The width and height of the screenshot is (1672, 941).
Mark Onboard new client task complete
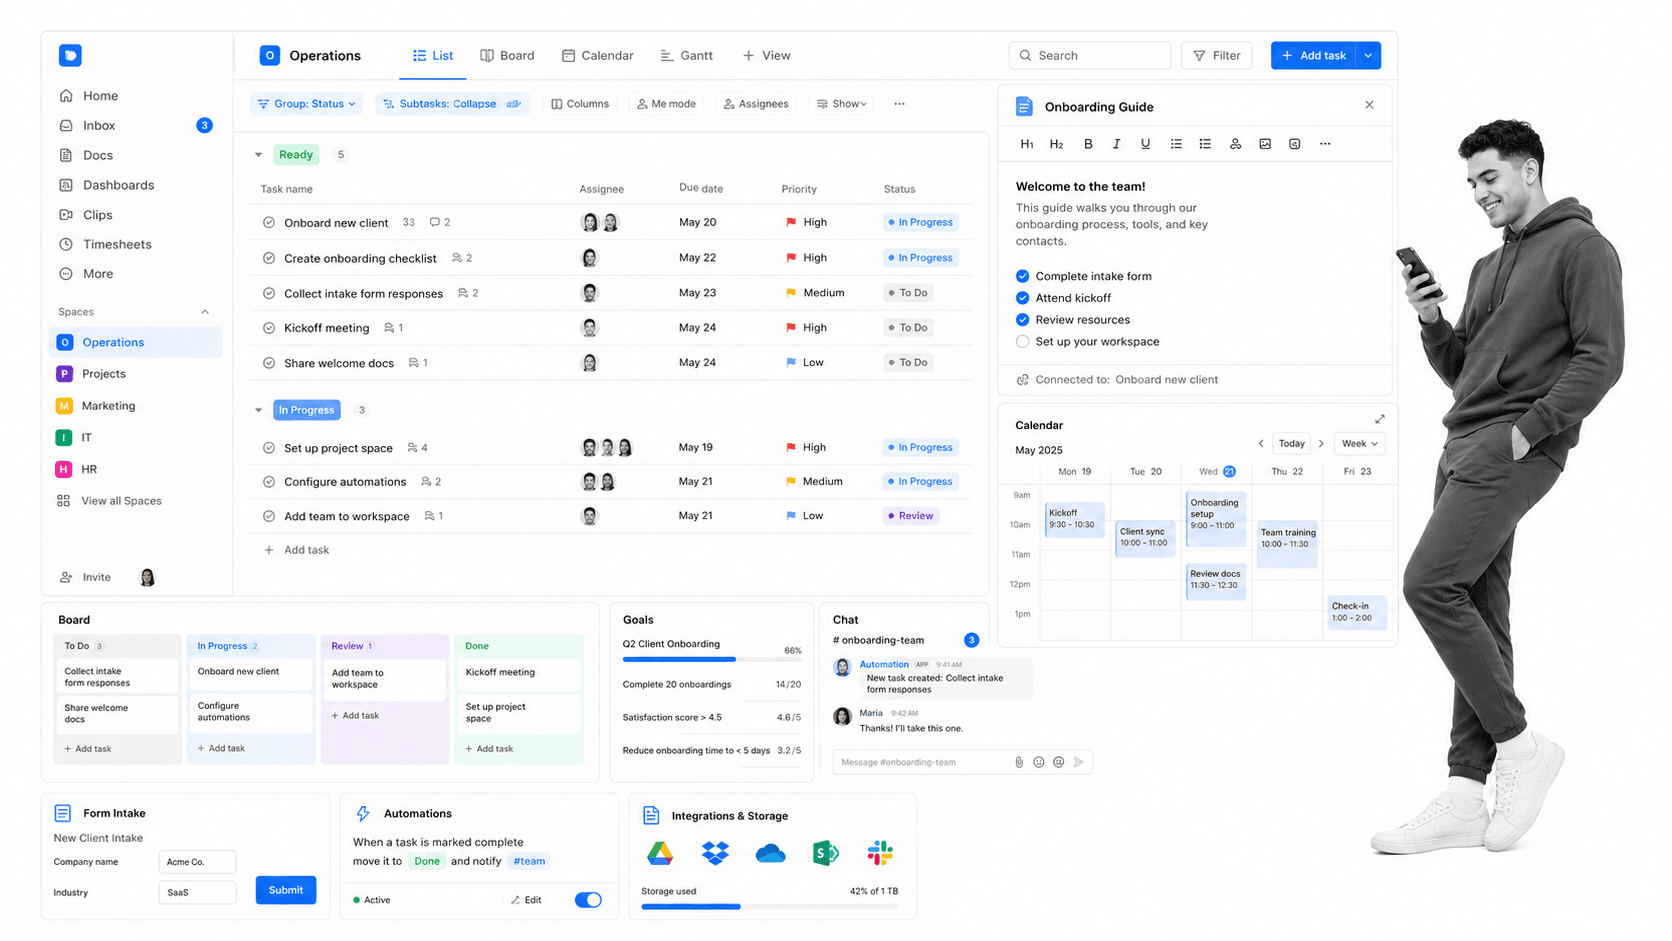click(x=269, y=223)
